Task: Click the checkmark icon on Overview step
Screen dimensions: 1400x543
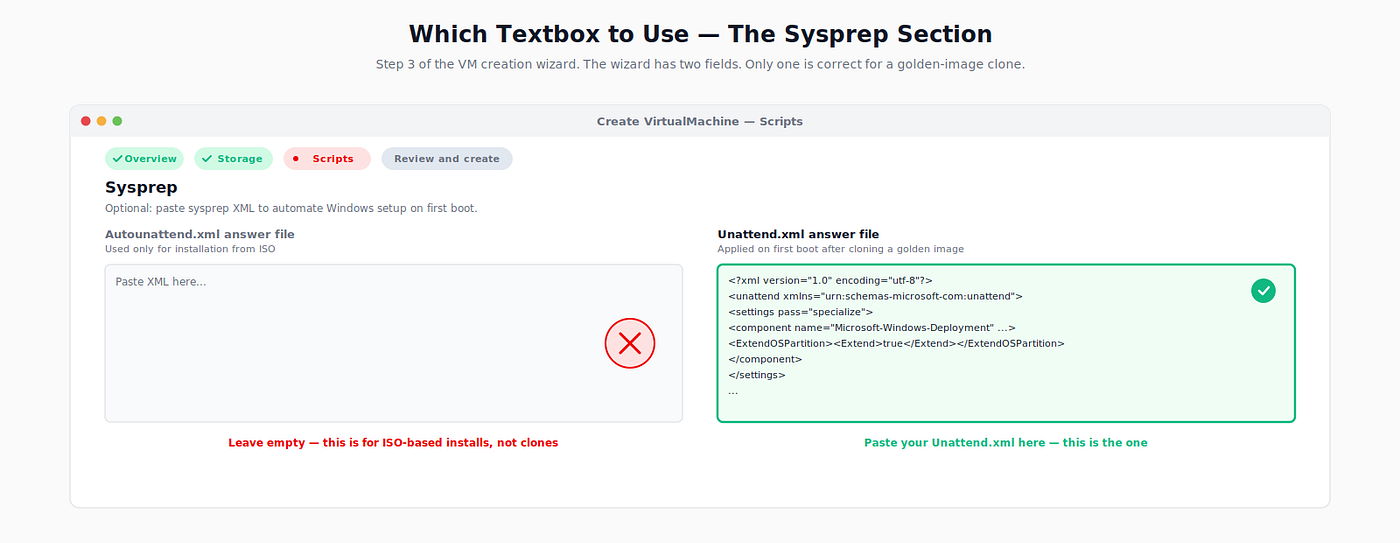Action: click(x=118, y=158)
